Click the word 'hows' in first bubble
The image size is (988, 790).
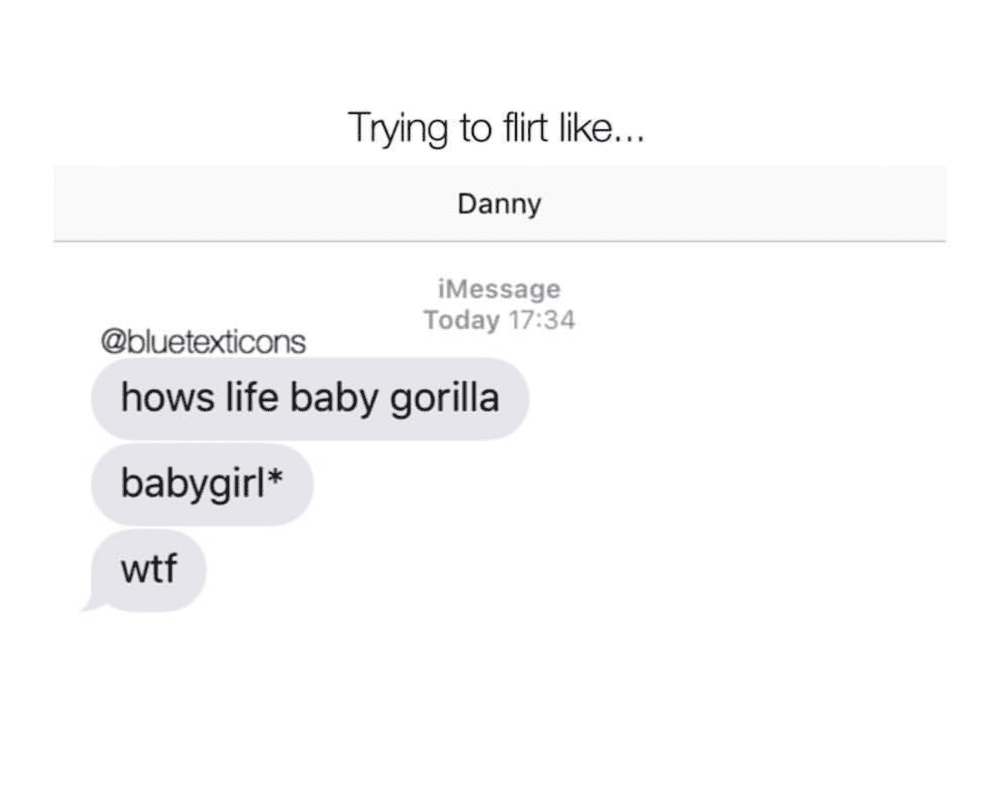tap(167, 398)
